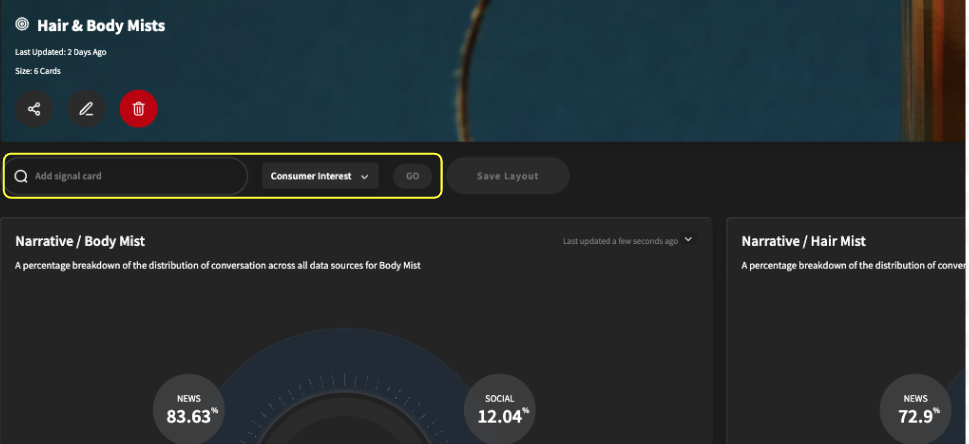Click the pencil edit icon
The width and height of the screenshot is (969, 444).
[x=86, y=109]
